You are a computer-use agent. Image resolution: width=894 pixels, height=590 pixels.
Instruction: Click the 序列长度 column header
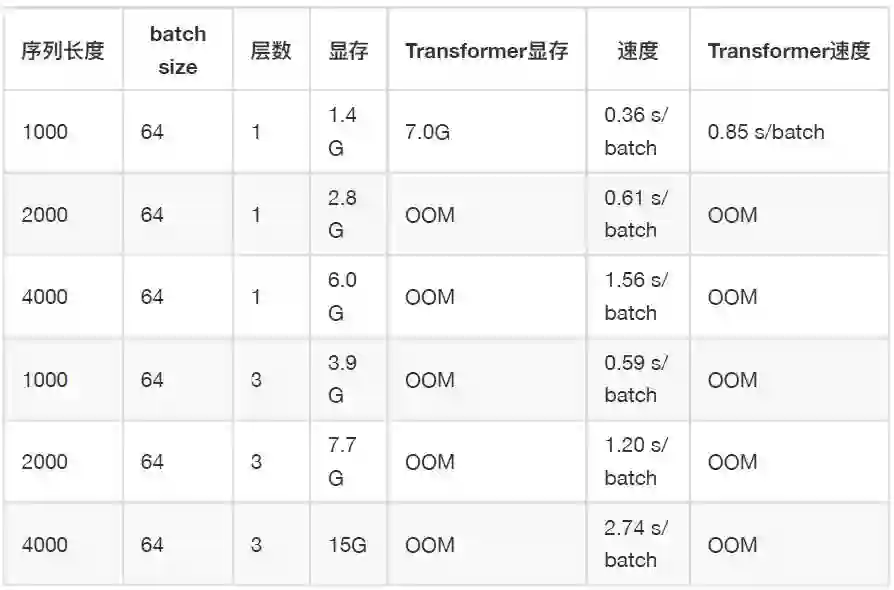(63, 51)
